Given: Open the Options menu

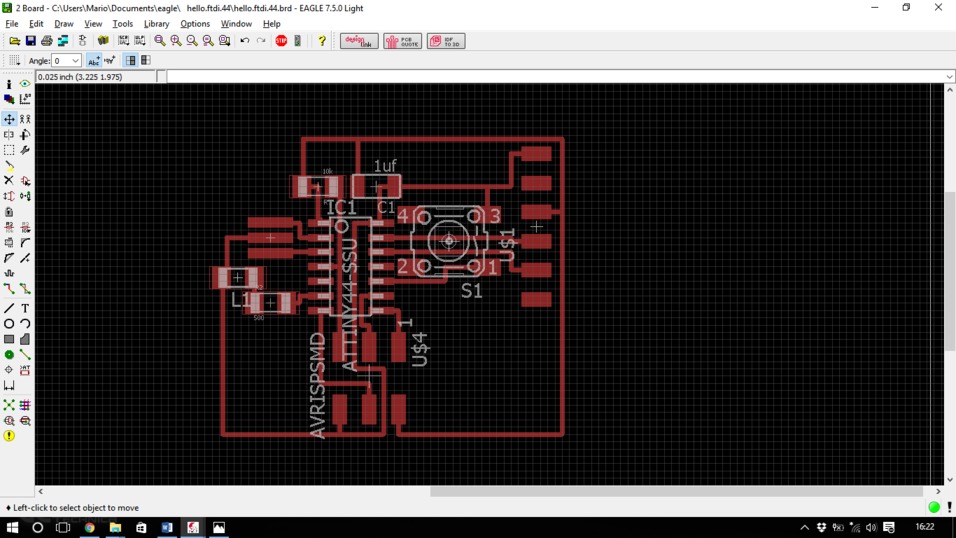Looking at the screenshot, I should pyautogui.click(x=194, y=24).
